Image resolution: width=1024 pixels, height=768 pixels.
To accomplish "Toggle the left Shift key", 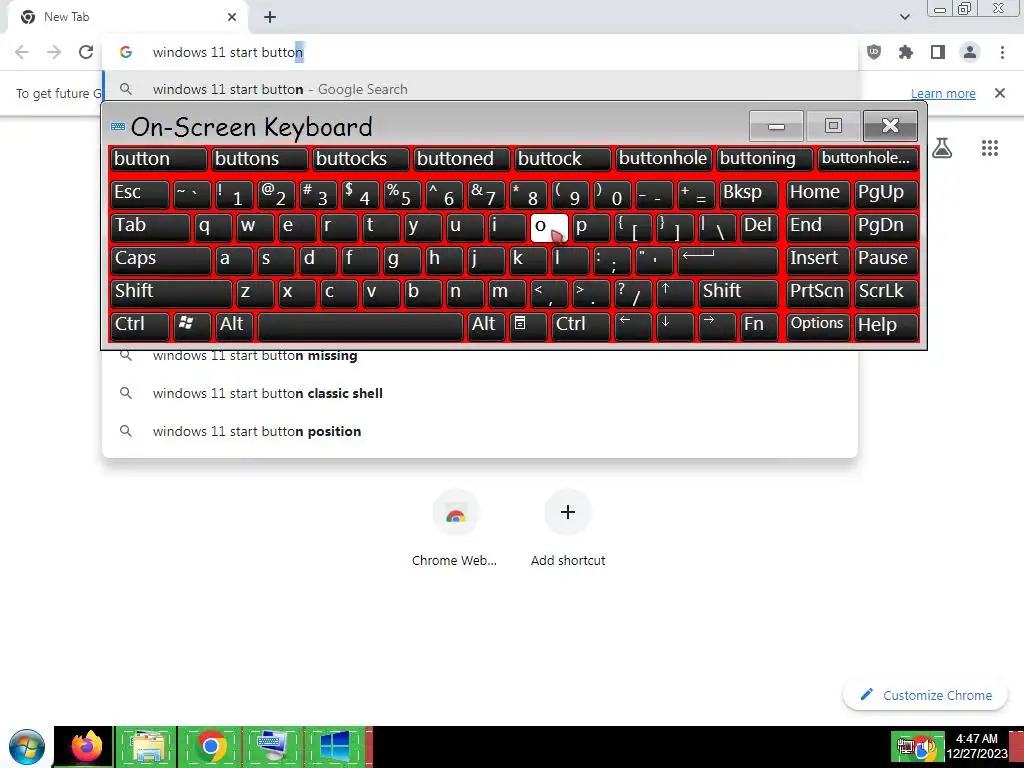I will tap(171, 293).
